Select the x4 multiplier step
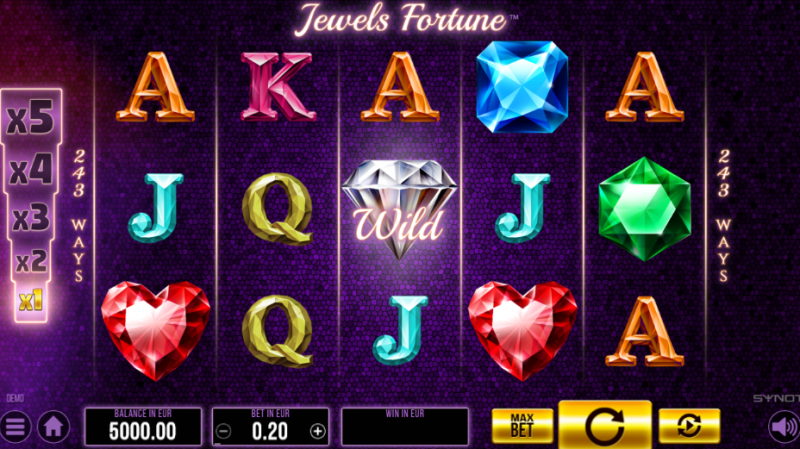 (x=31, y=170)
